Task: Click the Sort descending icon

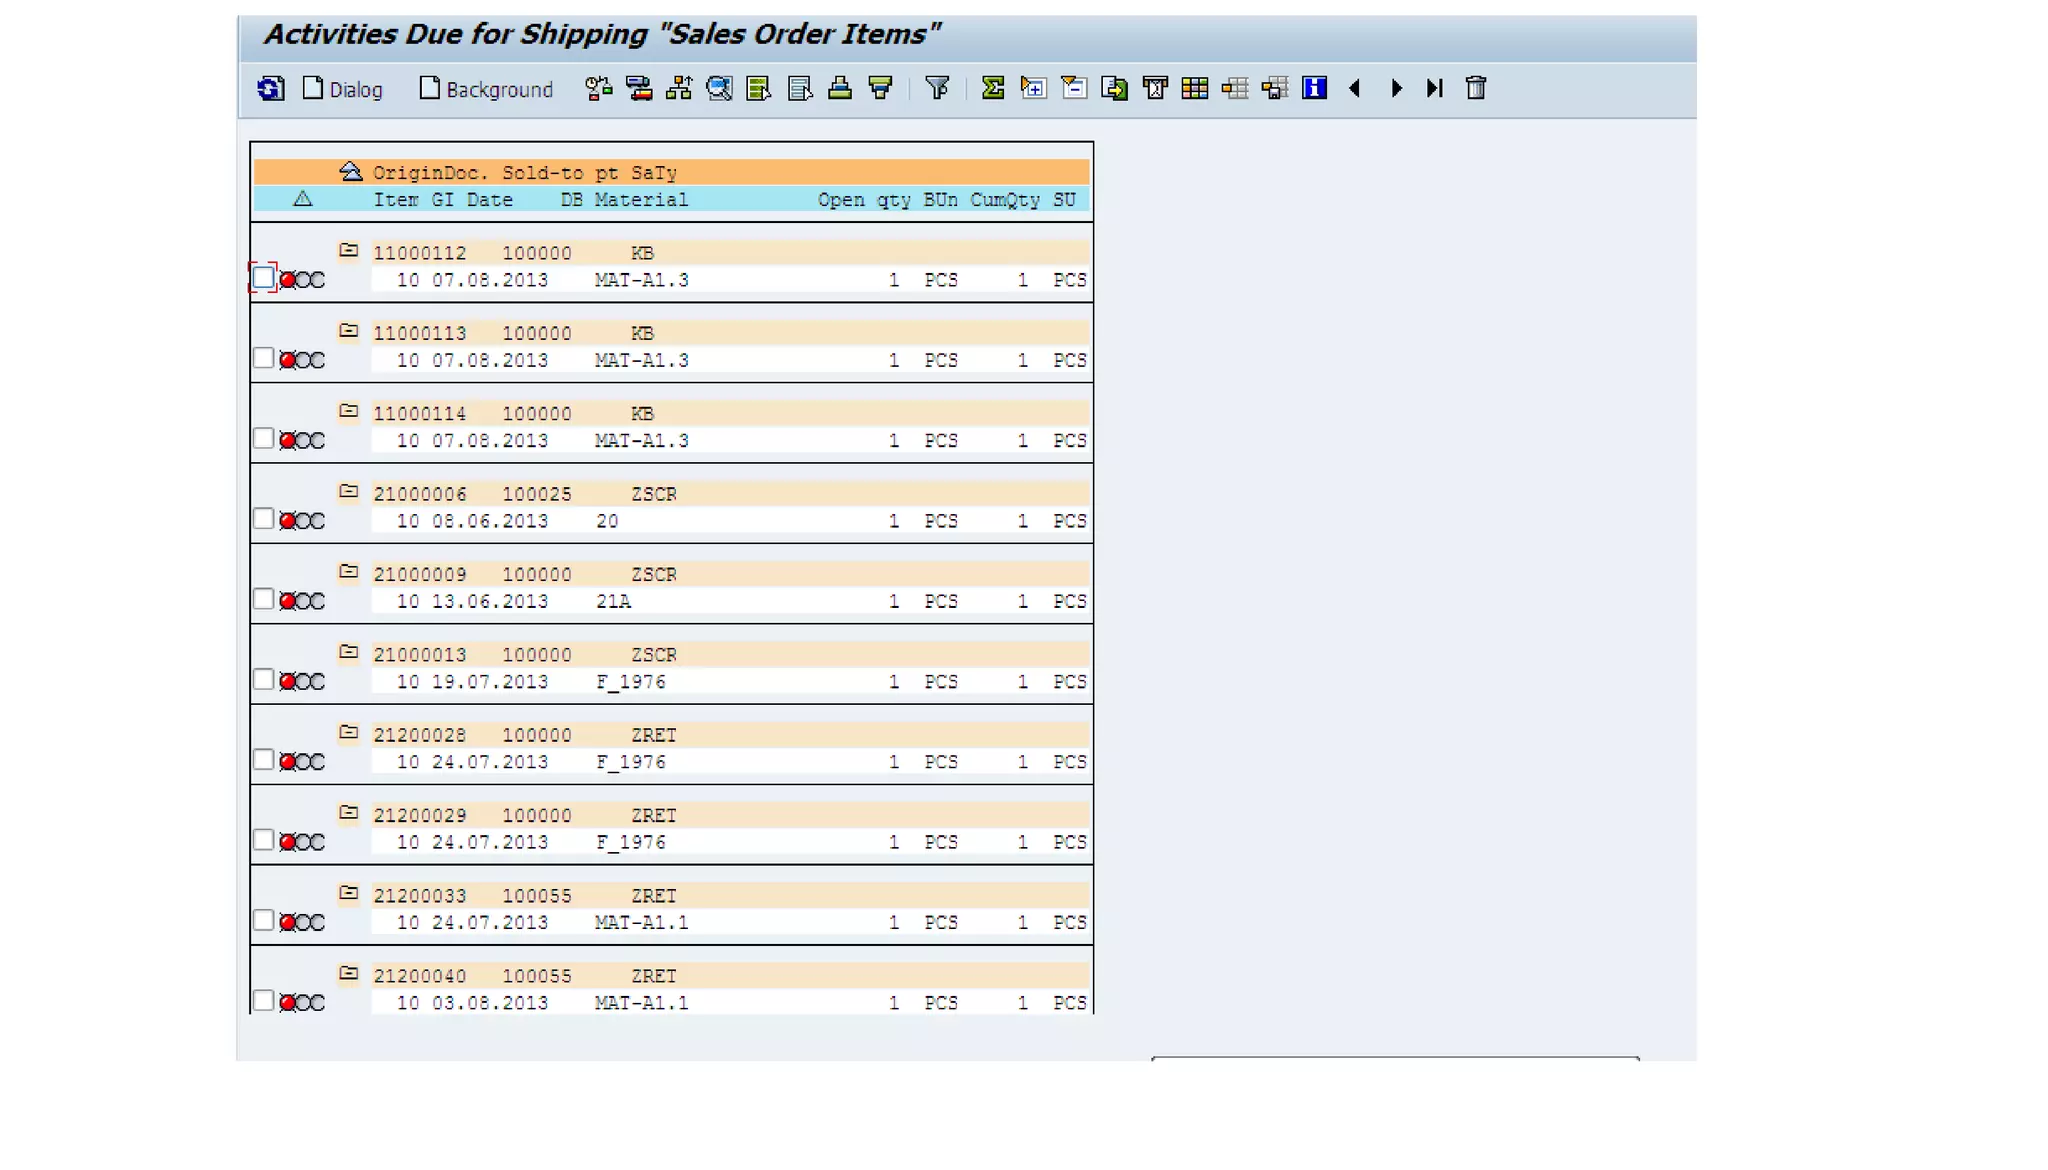Action: point(880,89)
